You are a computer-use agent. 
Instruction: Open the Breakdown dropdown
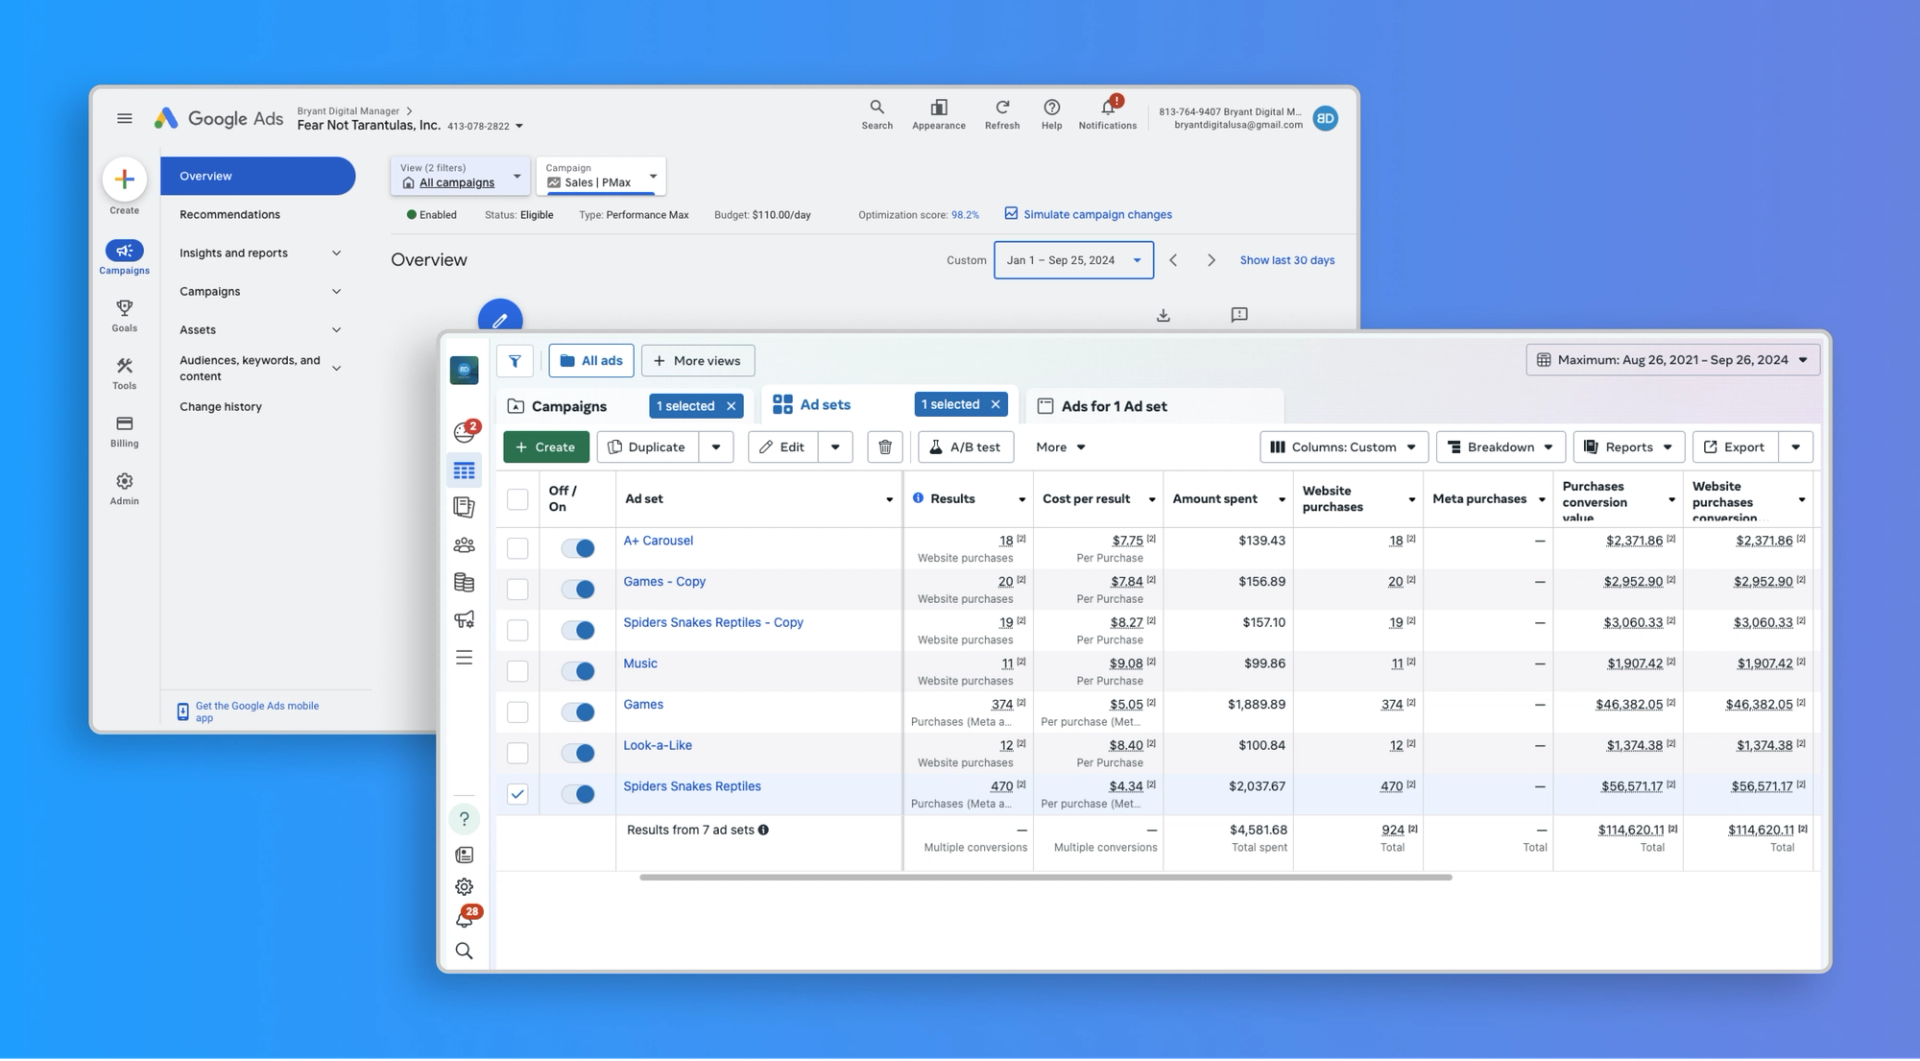[x=1500, y=447]
